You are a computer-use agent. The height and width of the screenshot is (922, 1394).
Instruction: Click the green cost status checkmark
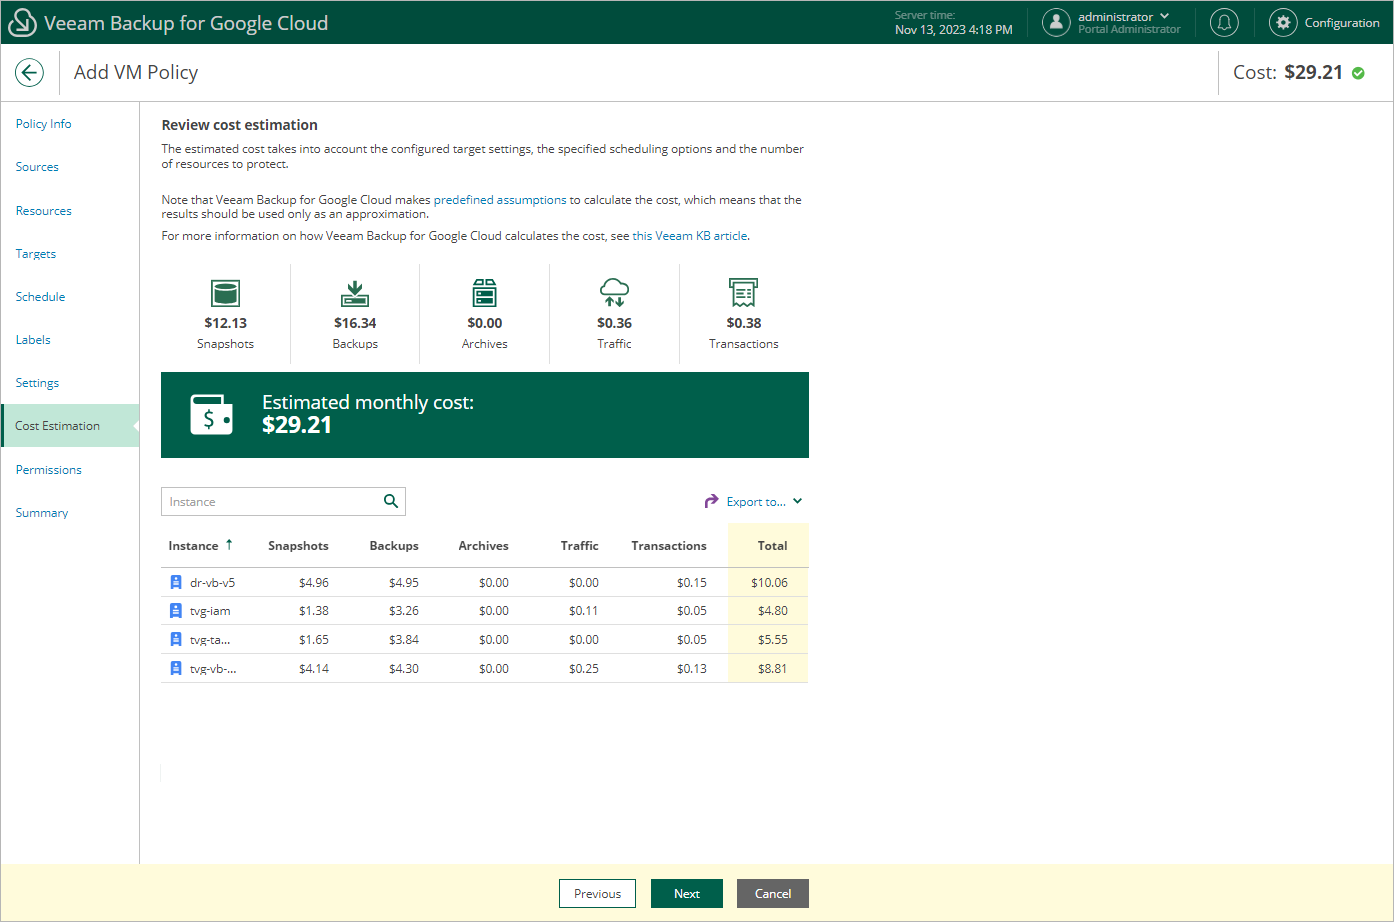point(1358,73)
